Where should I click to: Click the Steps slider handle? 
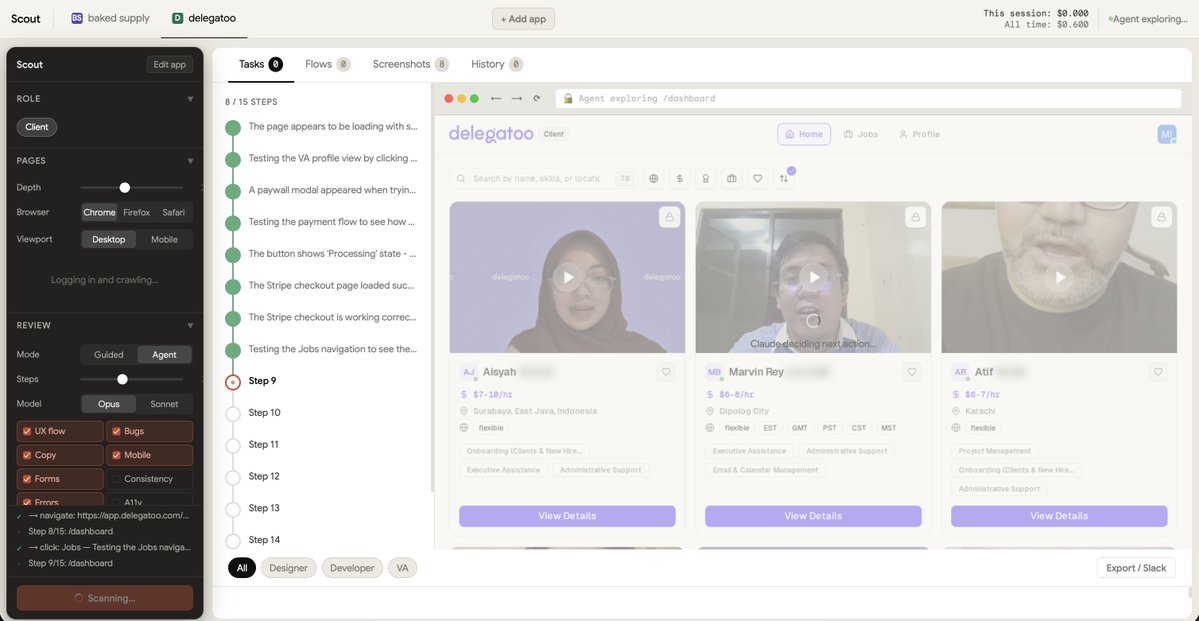tap(122, 379)
